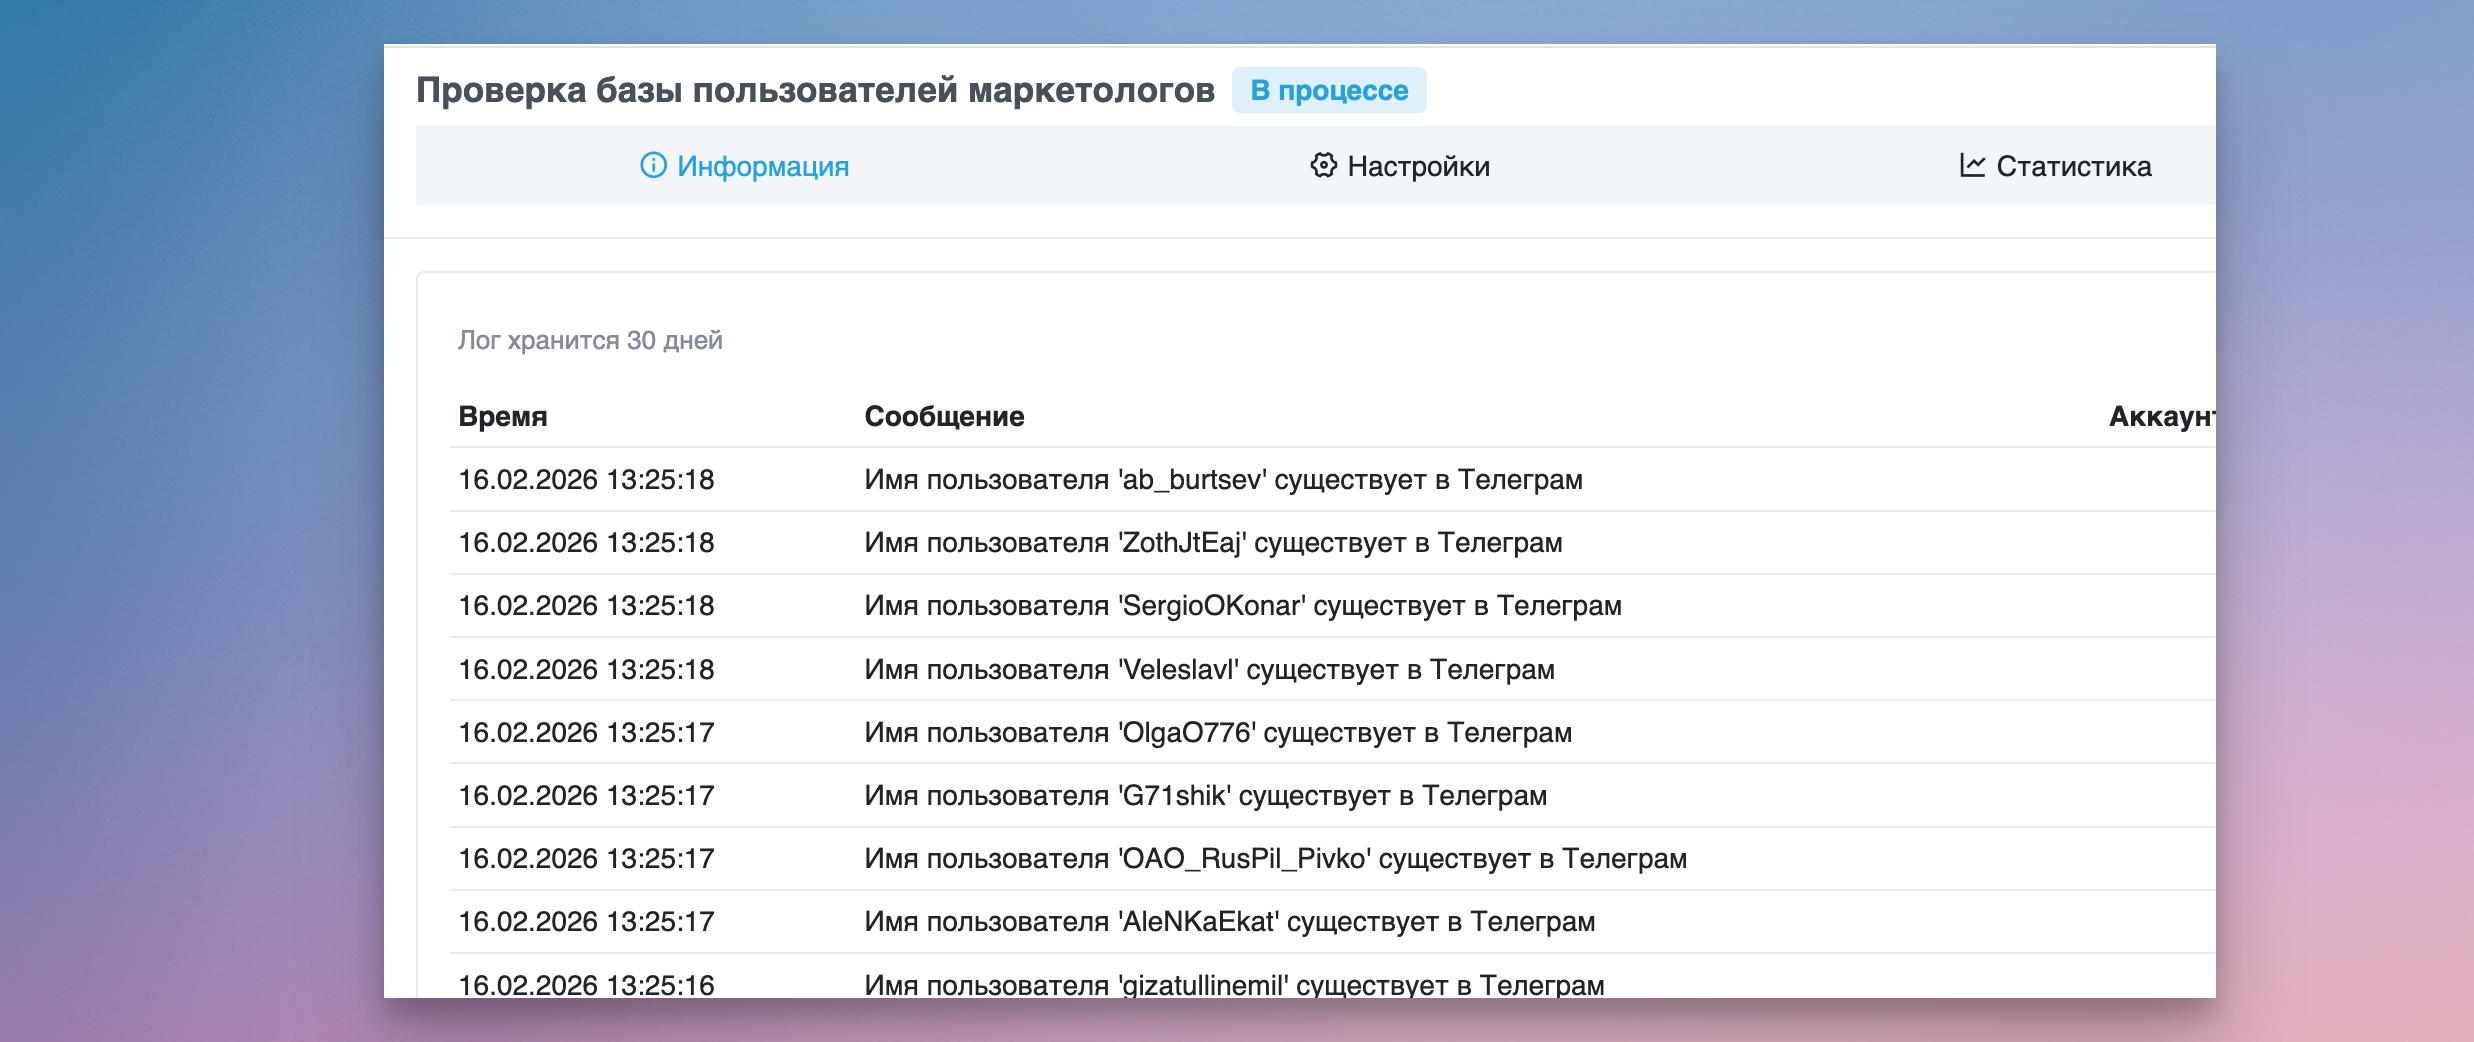Click the Сообщение column header
This screenshot has height=1042, width=2474.
click(x=944, y=416)
